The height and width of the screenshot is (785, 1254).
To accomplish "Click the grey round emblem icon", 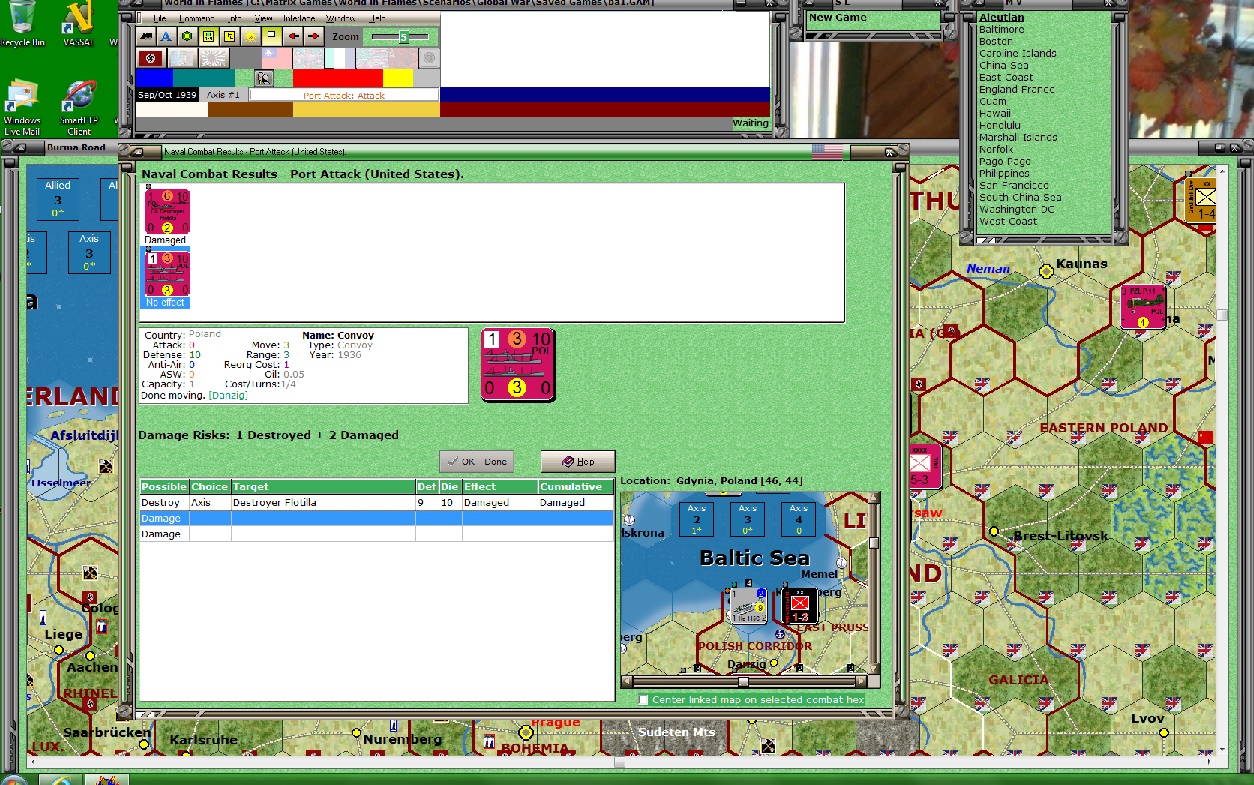I will (429, 58).
